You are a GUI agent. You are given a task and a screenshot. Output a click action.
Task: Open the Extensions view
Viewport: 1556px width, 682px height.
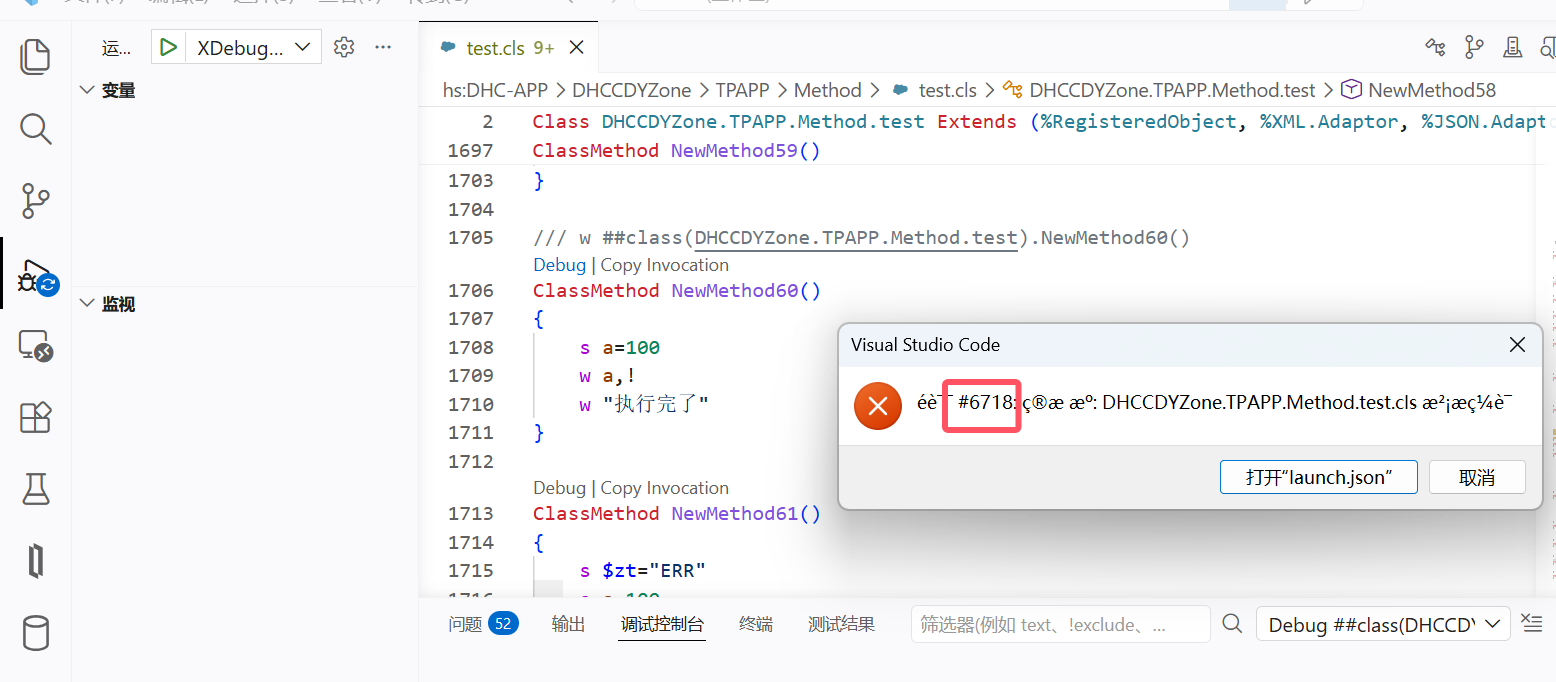35,417
